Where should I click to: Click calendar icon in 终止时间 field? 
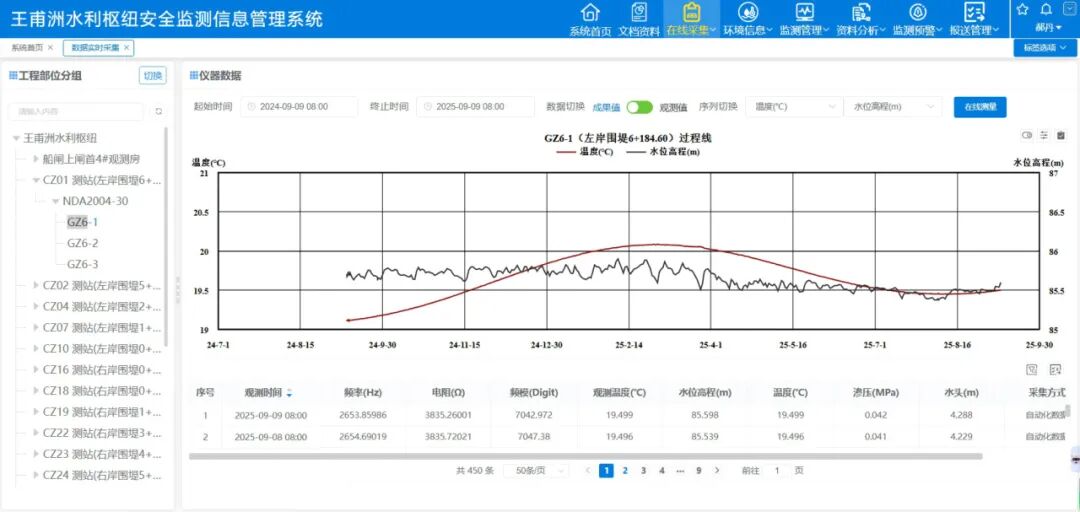(x=428, y=107)
